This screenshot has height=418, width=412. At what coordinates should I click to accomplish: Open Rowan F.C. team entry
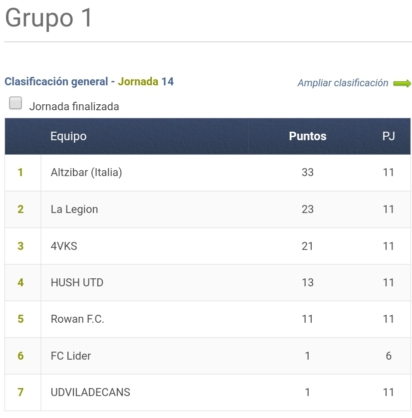tap(77, 319)
